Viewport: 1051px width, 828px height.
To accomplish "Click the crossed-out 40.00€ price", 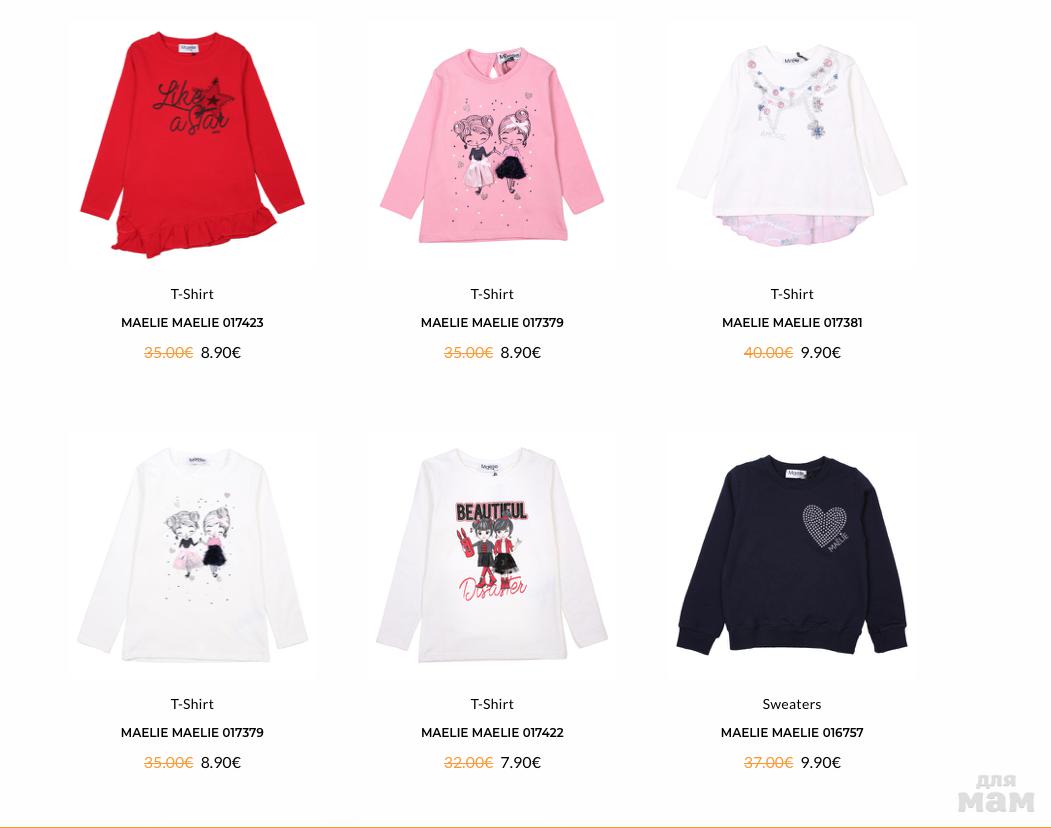I will pos(768,353).
